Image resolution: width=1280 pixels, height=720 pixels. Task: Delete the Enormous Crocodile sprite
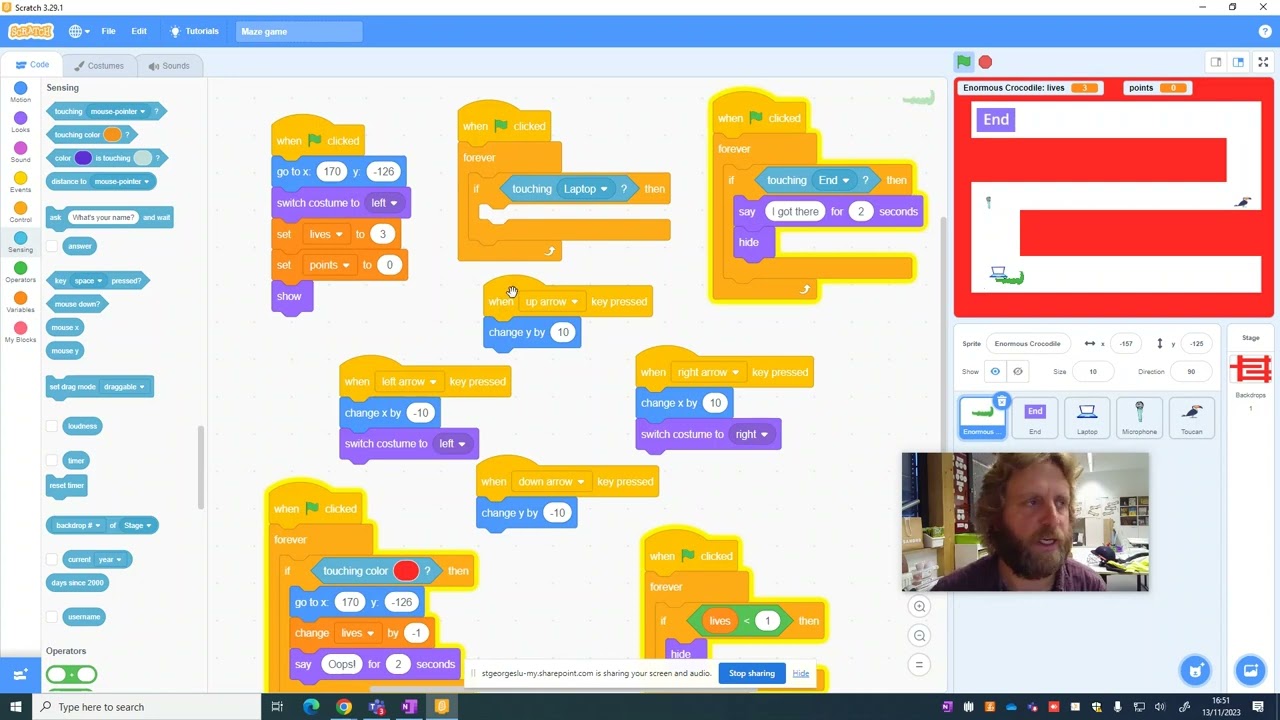point(1001,402)
